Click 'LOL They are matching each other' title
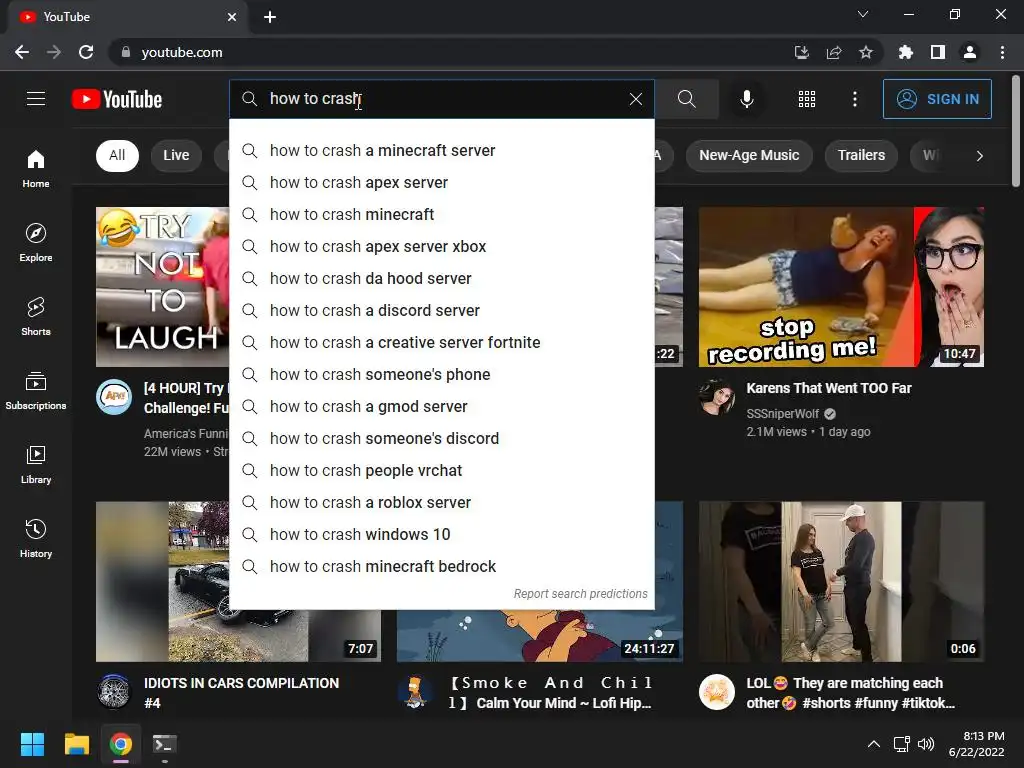This screenshot has height=768, width=1024. coord(850,692)
